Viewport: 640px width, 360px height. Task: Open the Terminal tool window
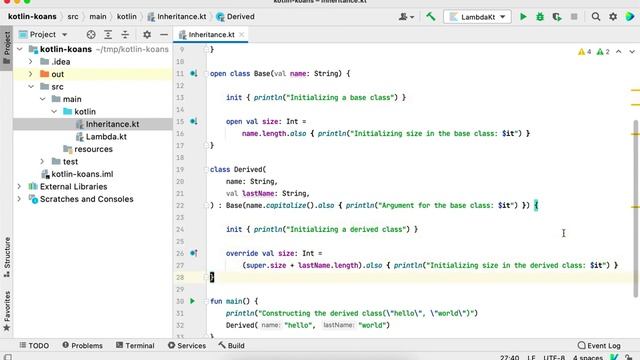[135, 346]
